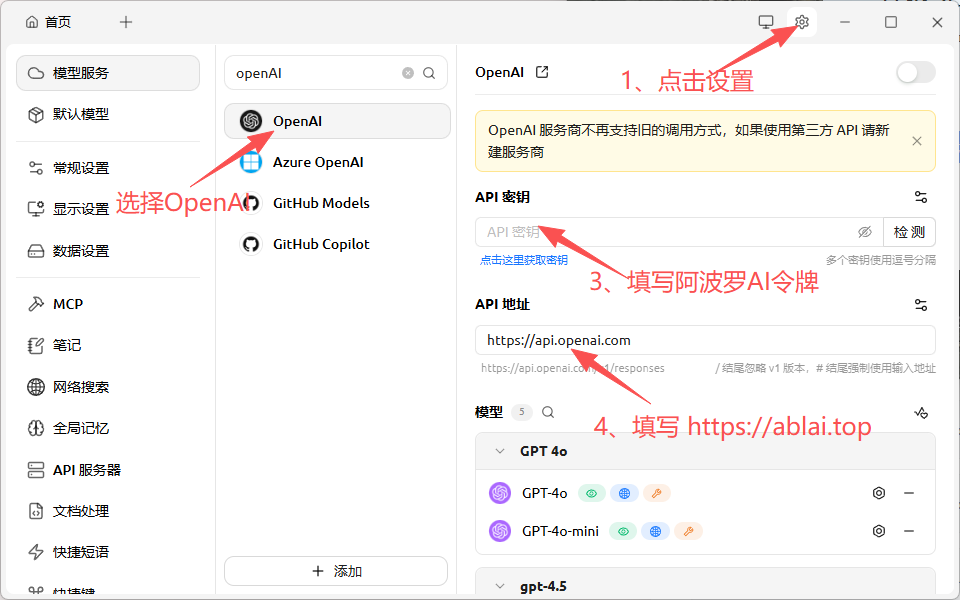The image size is (960, 600).
Task: Open key management icon beside API 密钥 header
Action: coord(920,196)
